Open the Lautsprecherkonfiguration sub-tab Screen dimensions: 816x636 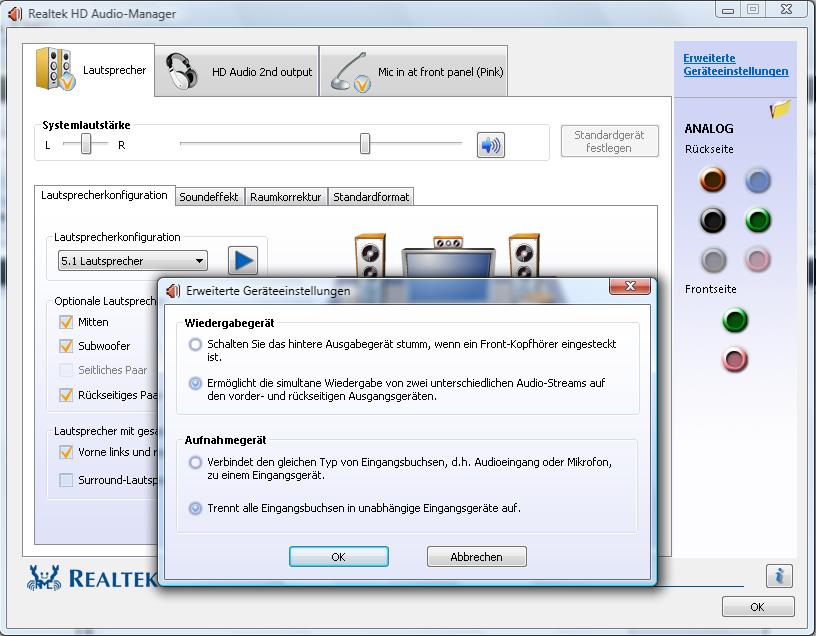coord(104,195)
